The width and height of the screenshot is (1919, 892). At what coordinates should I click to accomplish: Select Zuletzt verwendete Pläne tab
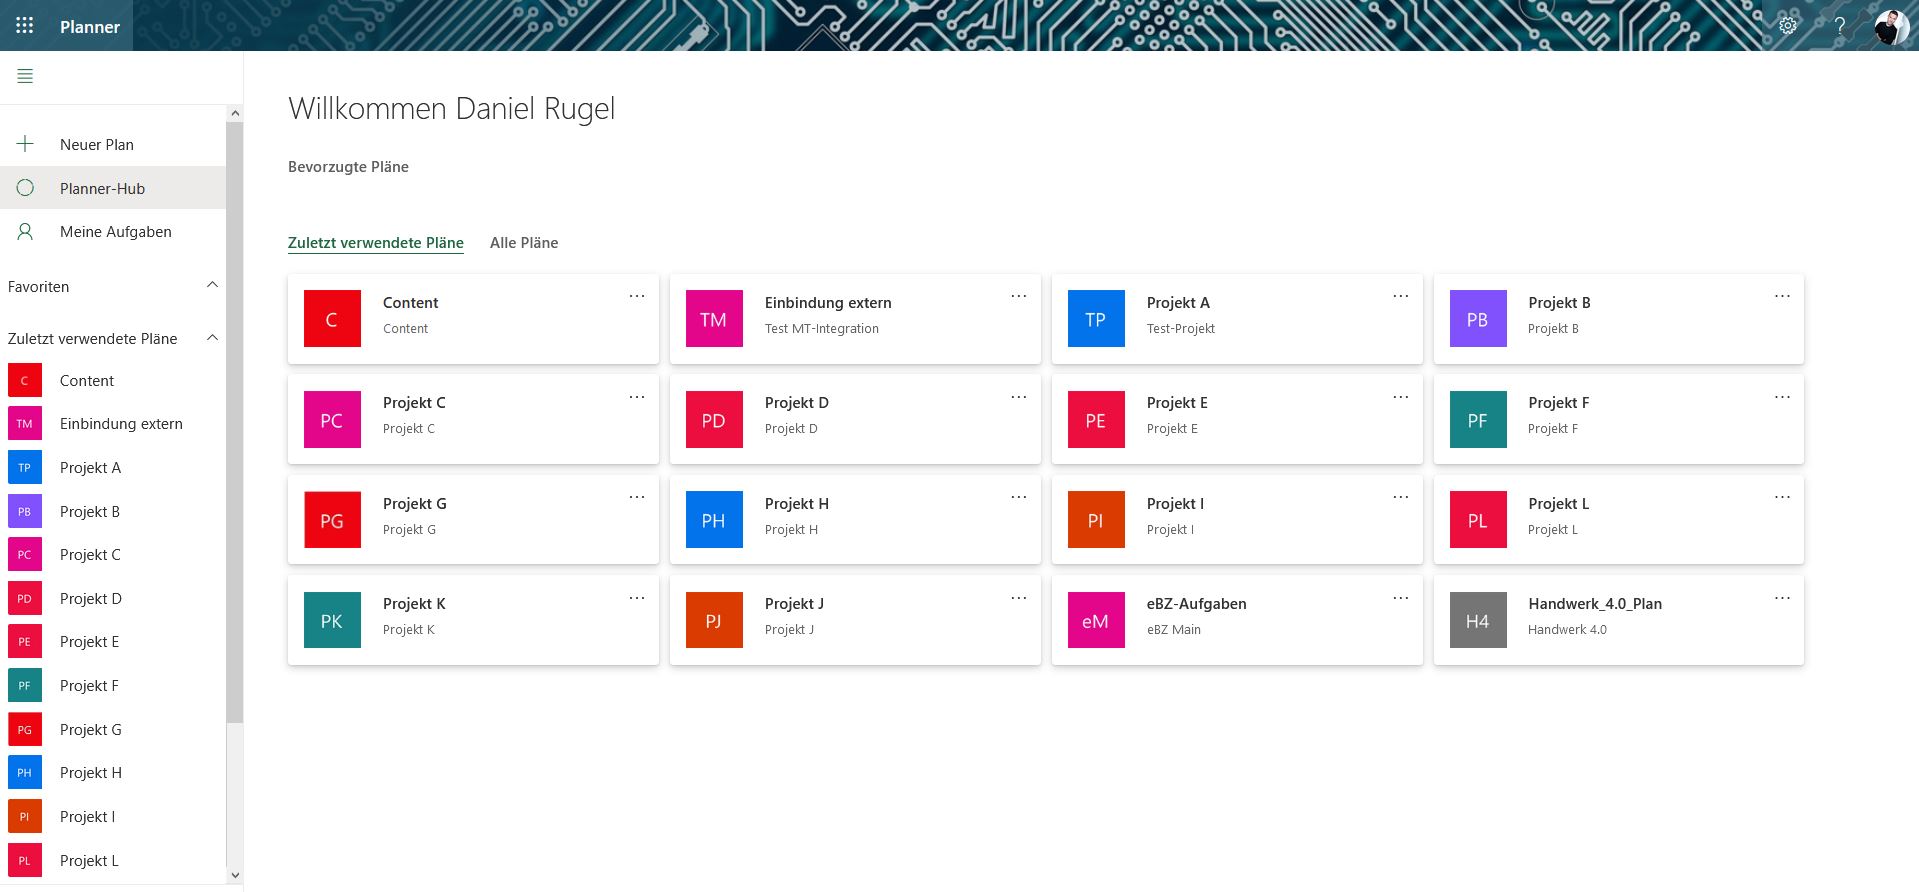coord(376,242)
